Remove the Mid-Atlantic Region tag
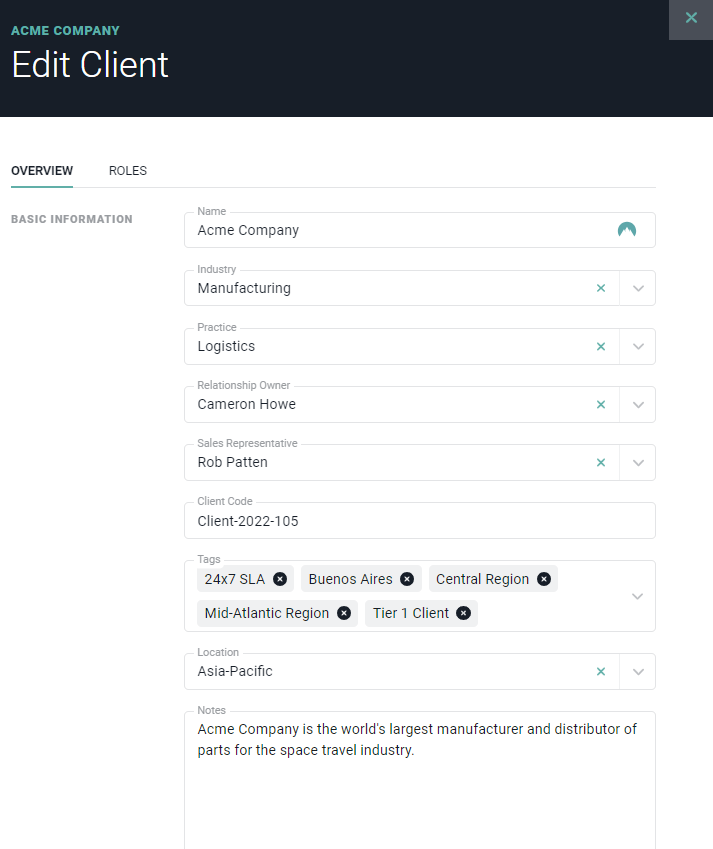This screenshot has height=849, width=713. click(x=344, y=613)
